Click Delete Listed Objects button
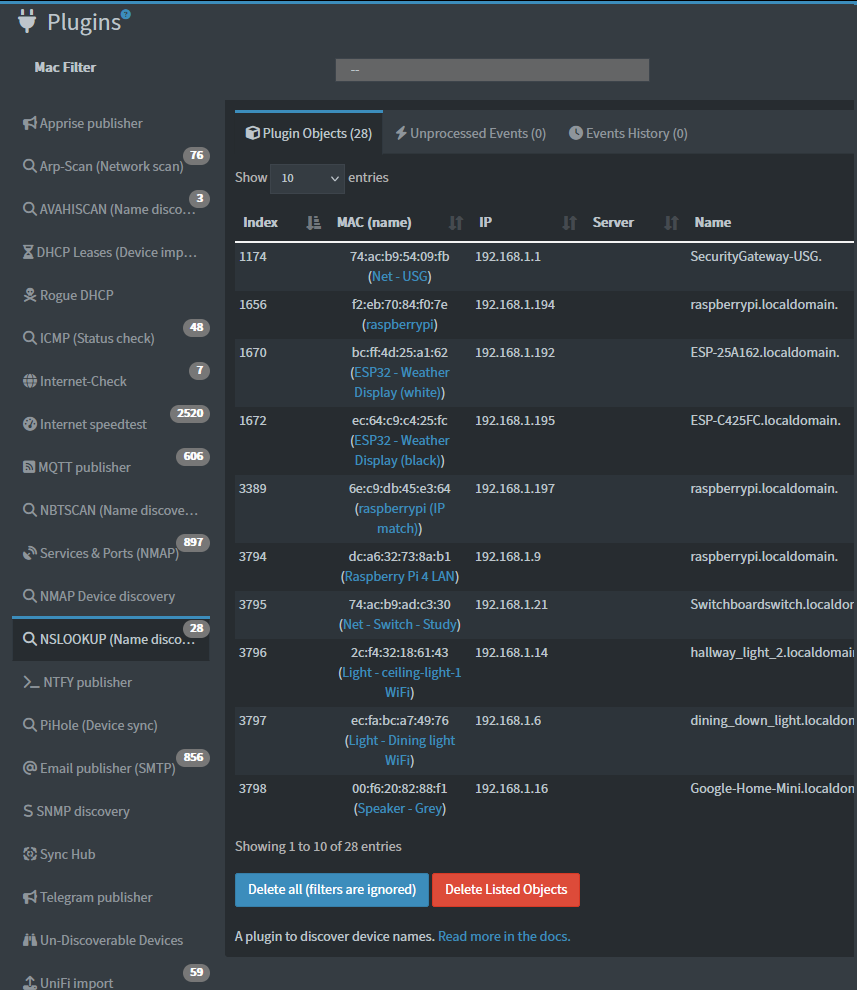This screenshot has width=857, height=990. [x=506, y=890]
